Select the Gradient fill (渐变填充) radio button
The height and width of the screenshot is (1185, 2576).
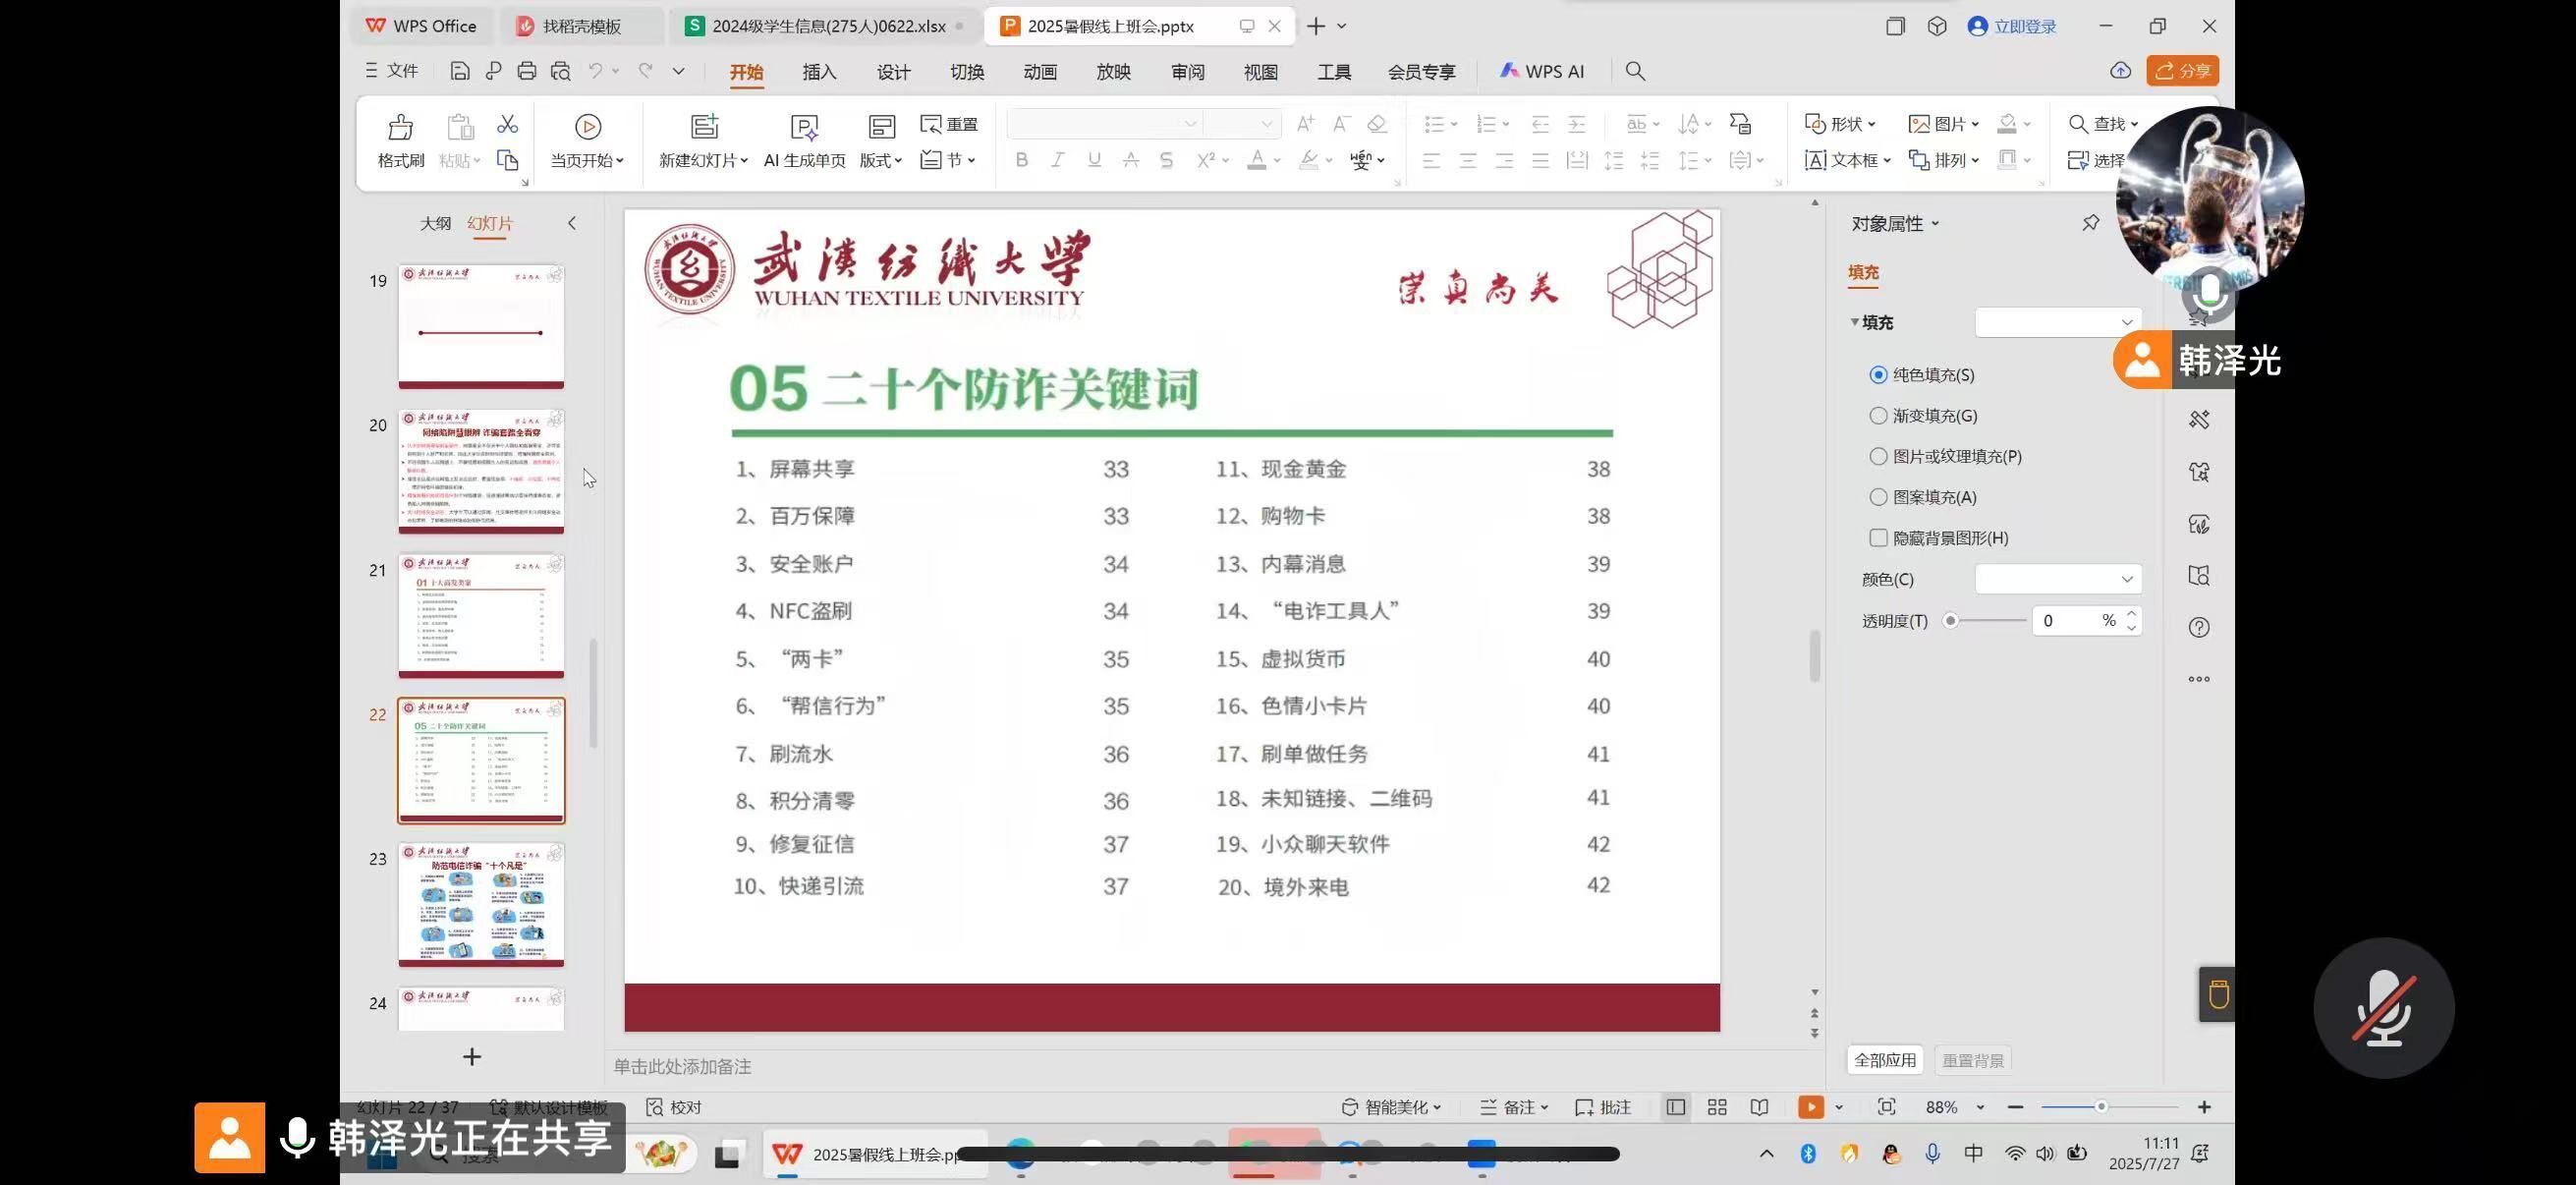[x=1878, y=416]
